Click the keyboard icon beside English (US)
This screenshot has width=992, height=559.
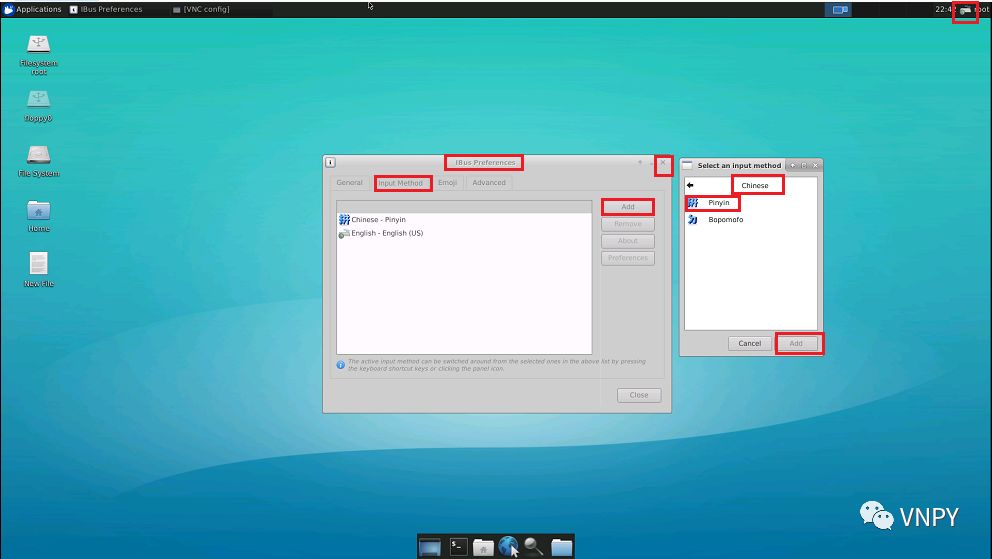[x=344, y=233]
